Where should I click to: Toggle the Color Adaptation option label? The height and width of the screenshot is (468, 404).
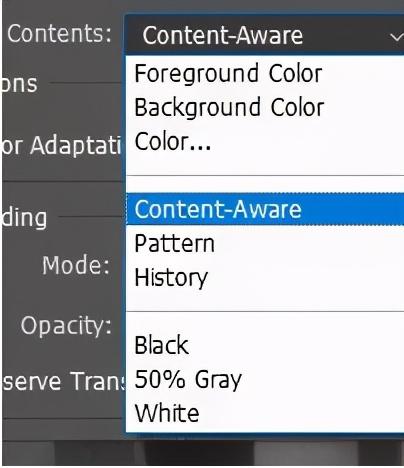coord(62,146)
